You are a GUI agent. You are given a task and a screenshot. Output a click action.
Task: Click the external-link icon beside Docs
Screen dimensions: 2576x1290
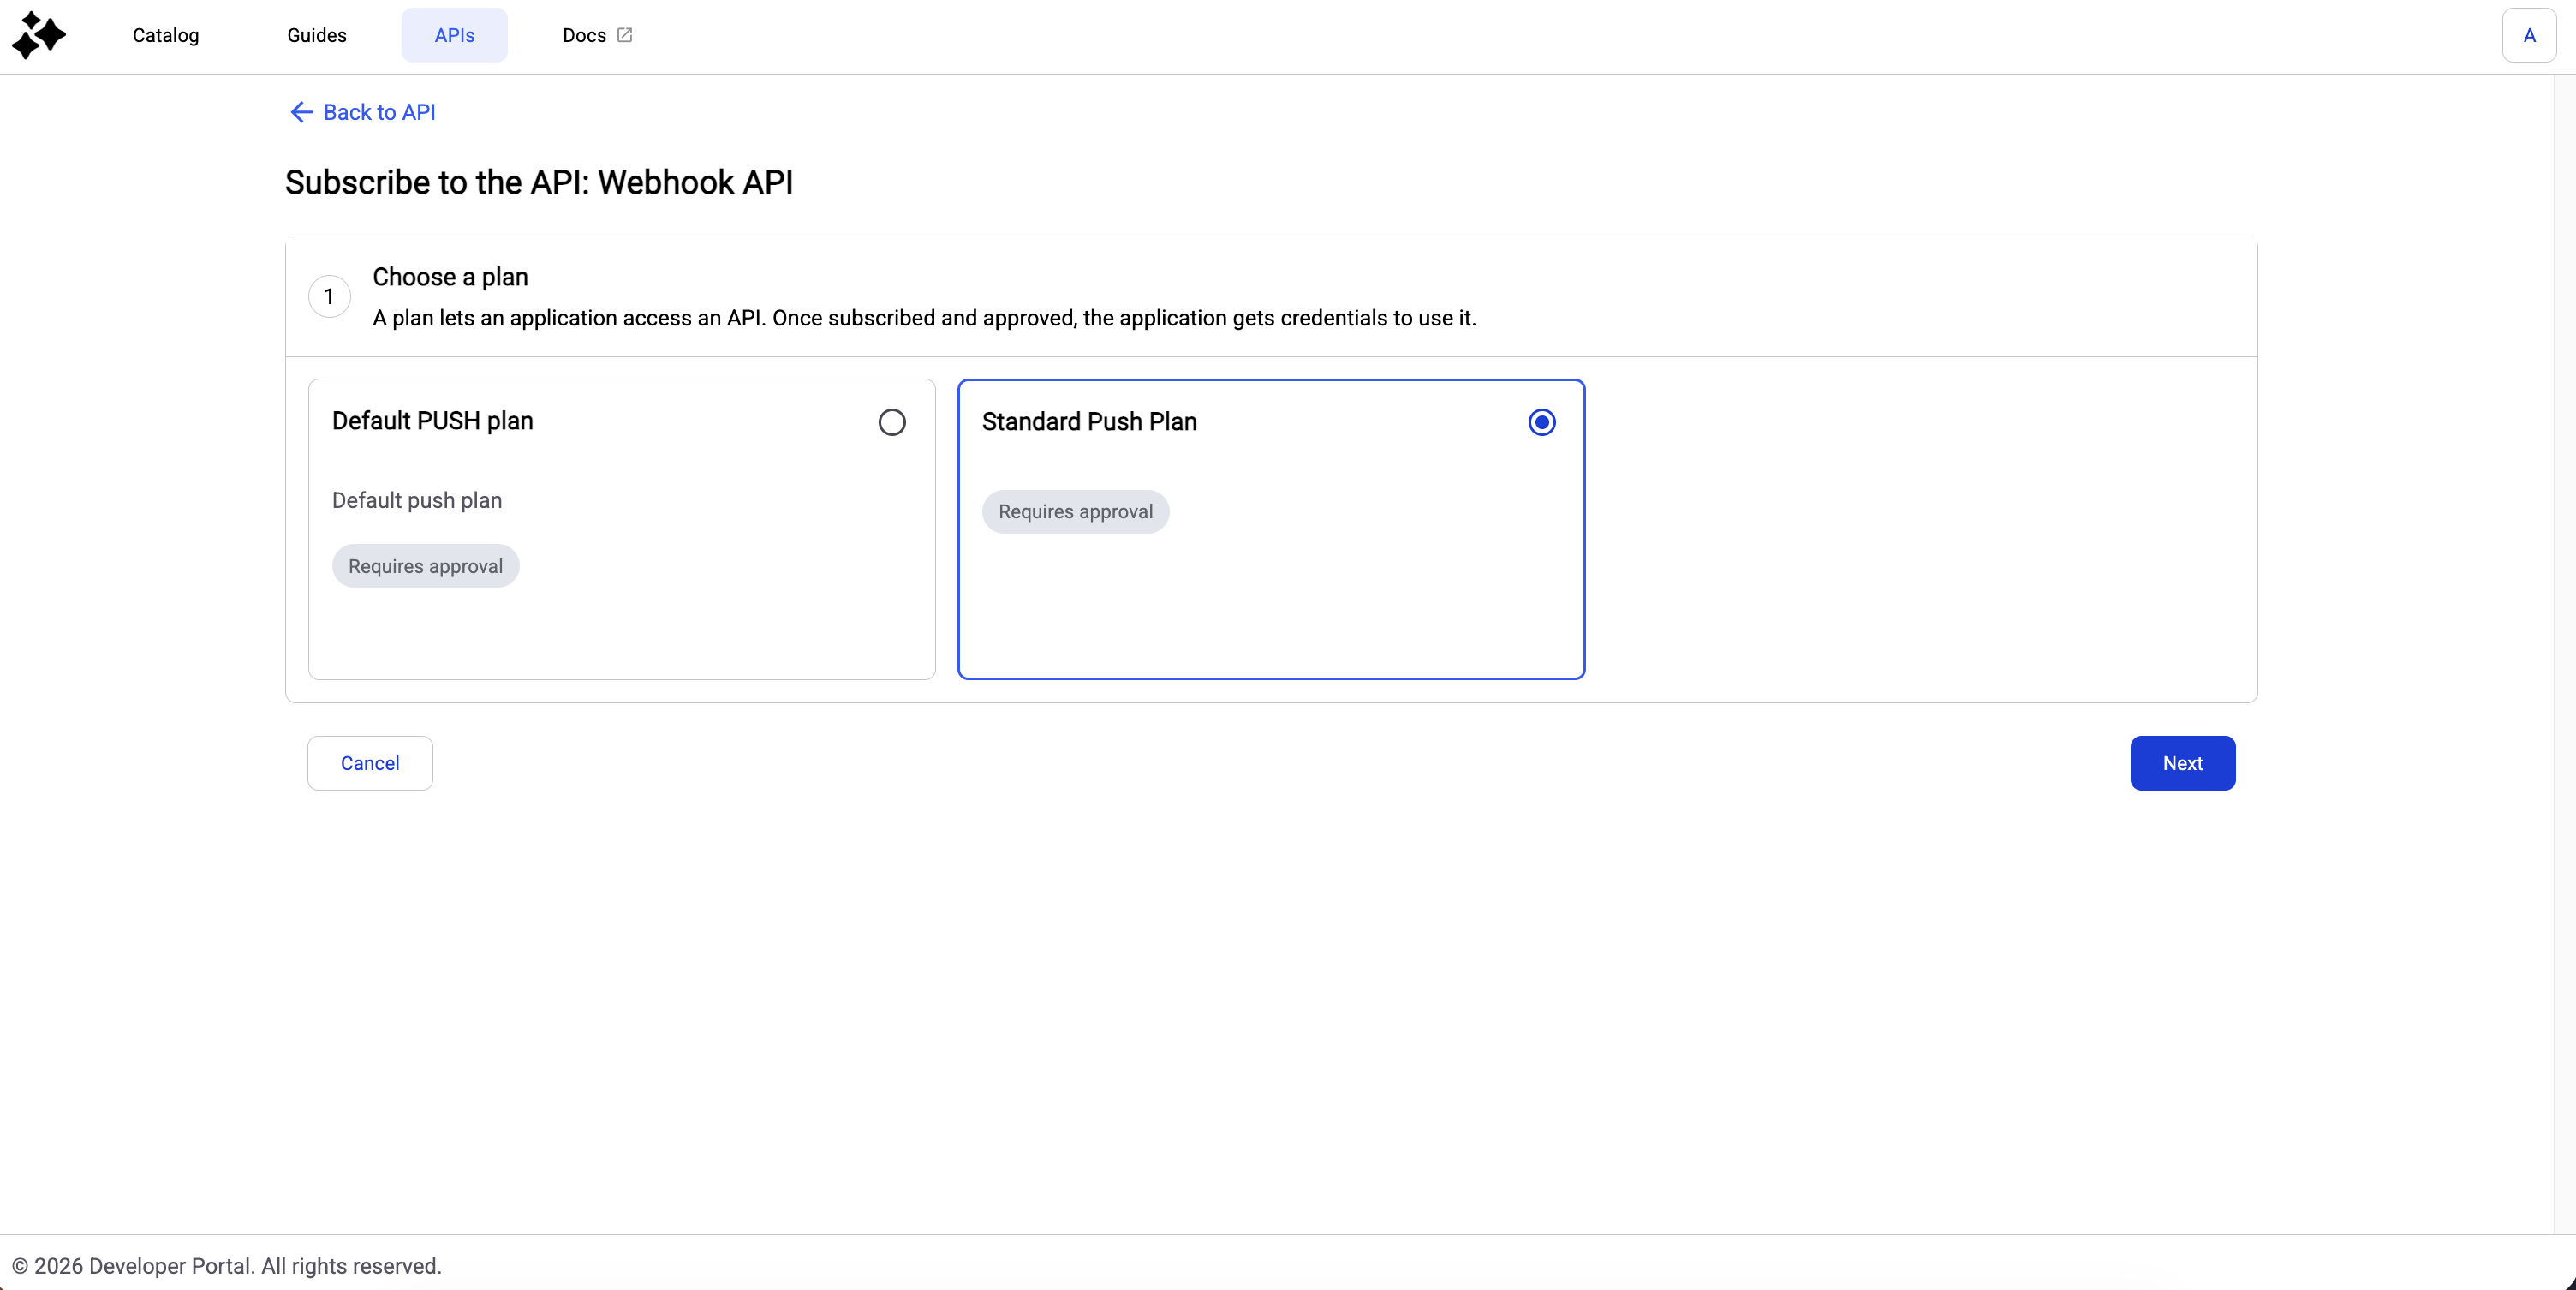625,35
